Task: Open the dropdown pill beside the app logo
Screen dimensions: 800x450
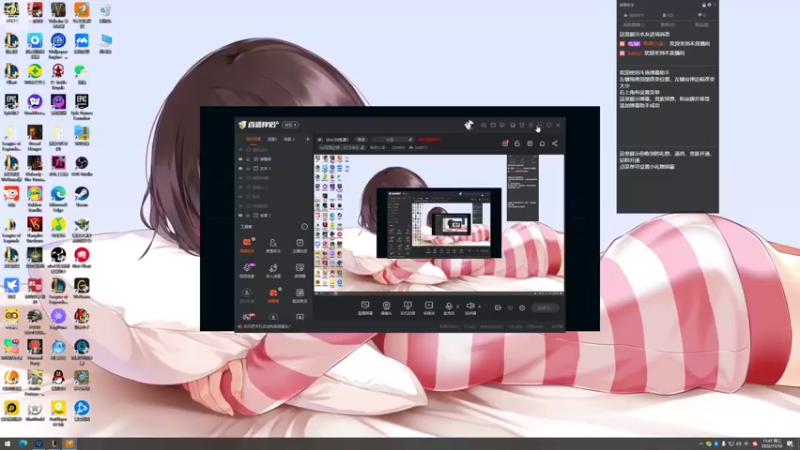Action: tap(291, 125)
